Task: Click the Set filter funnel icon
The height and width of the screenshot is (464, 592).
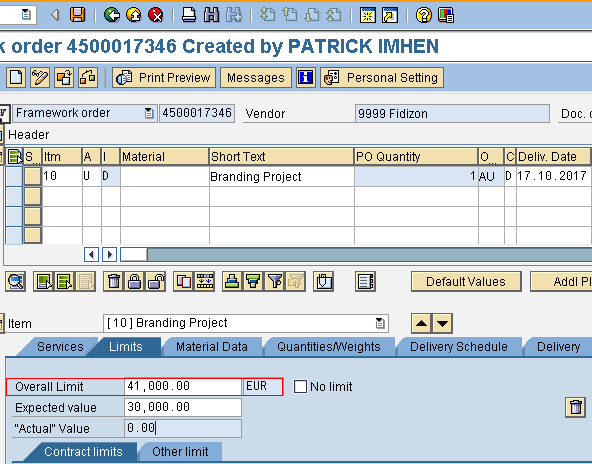Action: (275, 281)
